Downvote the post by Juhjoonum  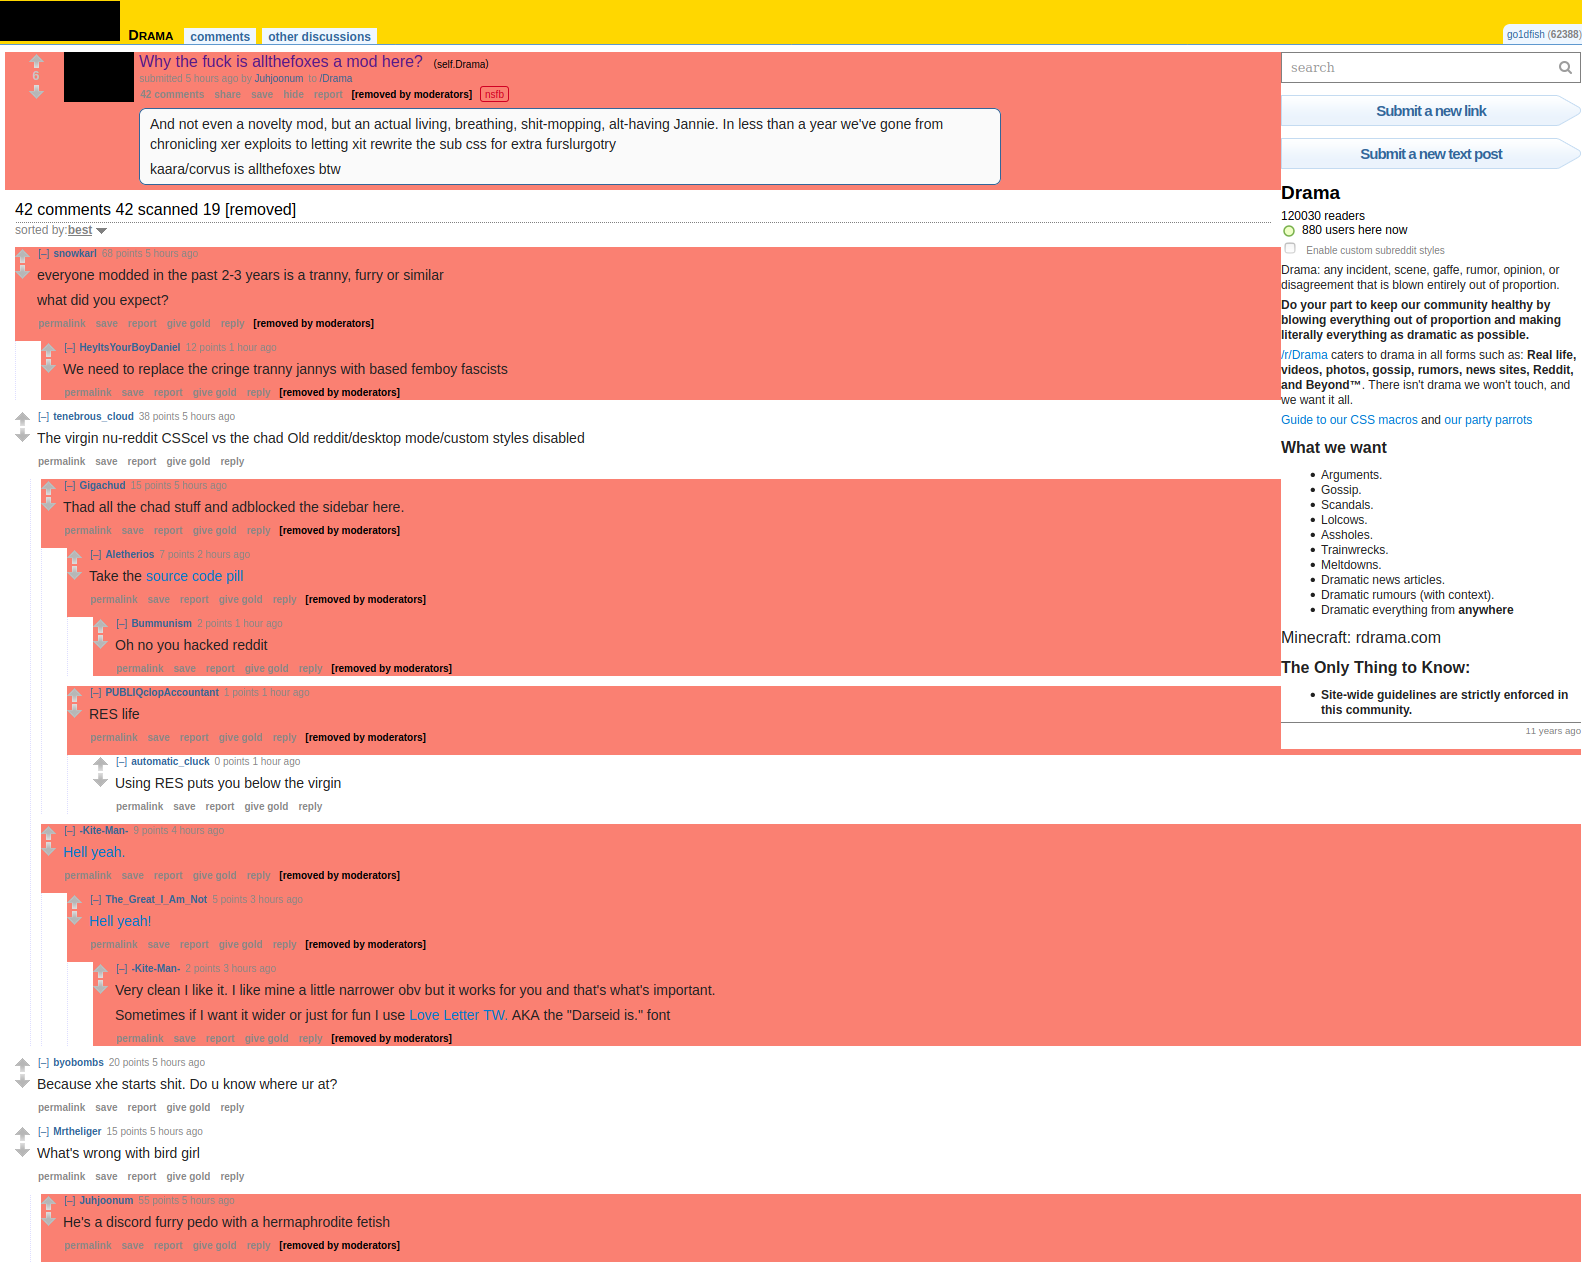(x=36, y=91)
